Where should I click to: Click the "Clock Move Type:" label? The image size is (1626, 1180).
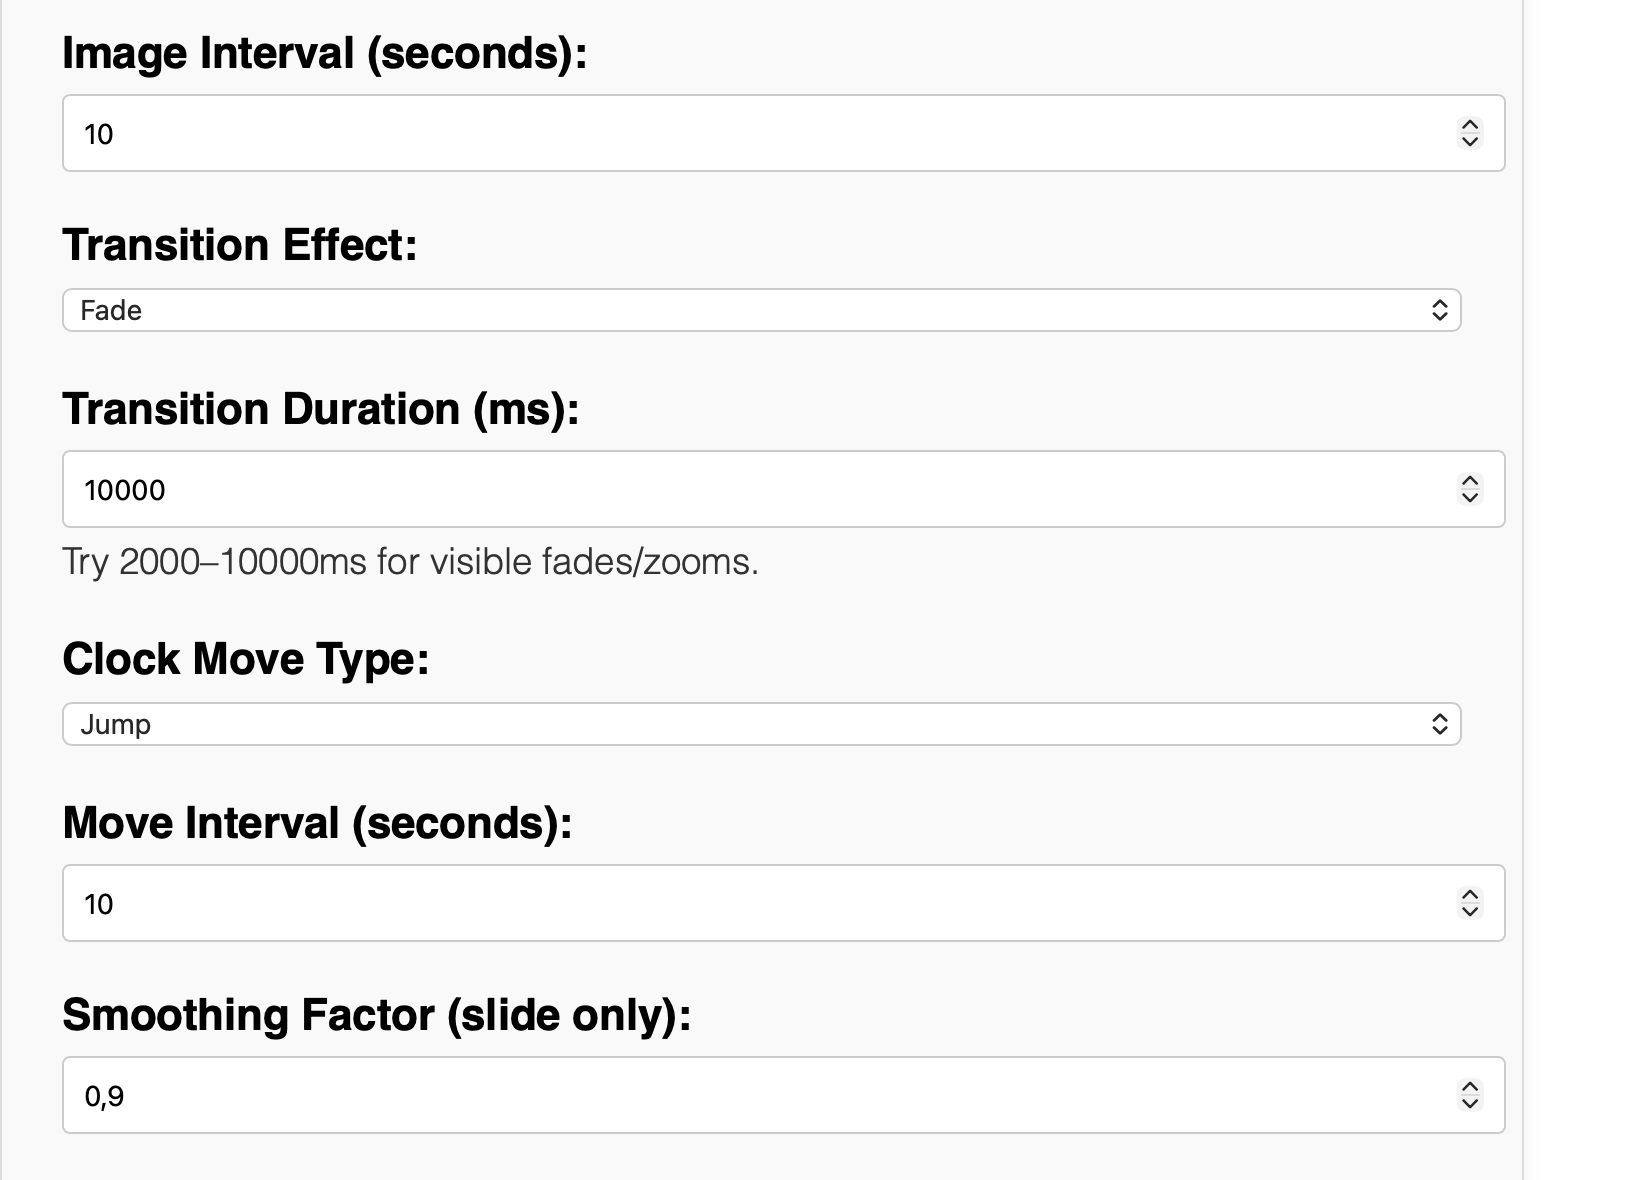[x=245, y=659]
